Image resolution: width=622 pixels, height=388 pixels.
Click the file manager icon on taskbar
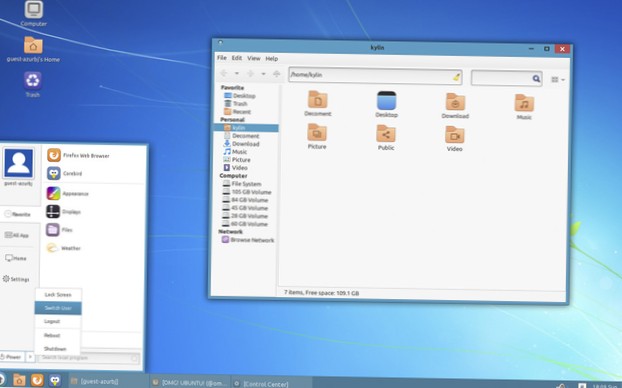19,380
